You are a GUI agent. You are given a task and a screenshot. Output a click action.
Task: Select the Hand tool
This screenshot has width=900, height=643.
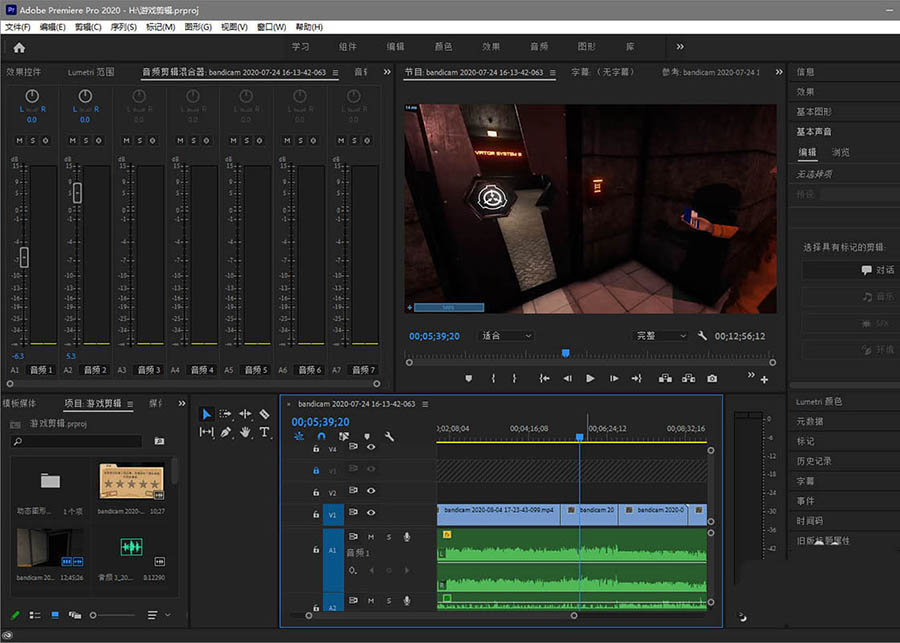(x=245, y=432)
